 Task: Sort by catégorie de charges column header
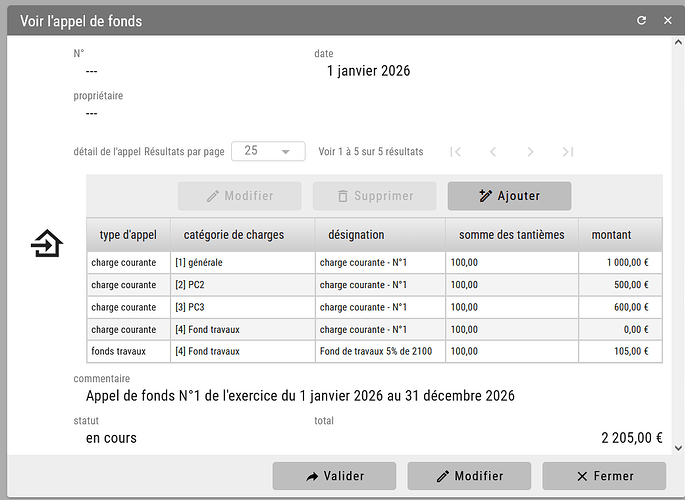(242, 235)
